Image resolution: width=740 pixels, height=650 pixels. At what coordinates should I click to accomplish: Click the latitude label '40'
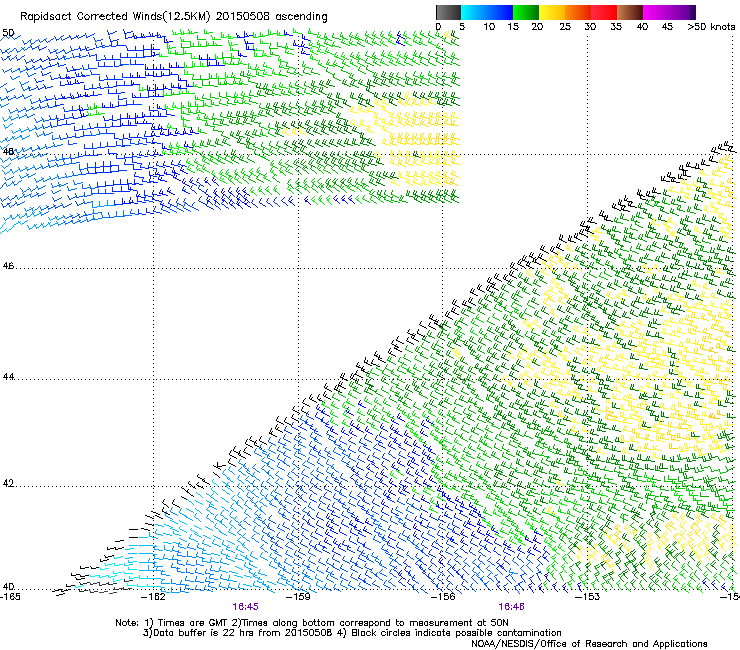[x=8, y=587]
